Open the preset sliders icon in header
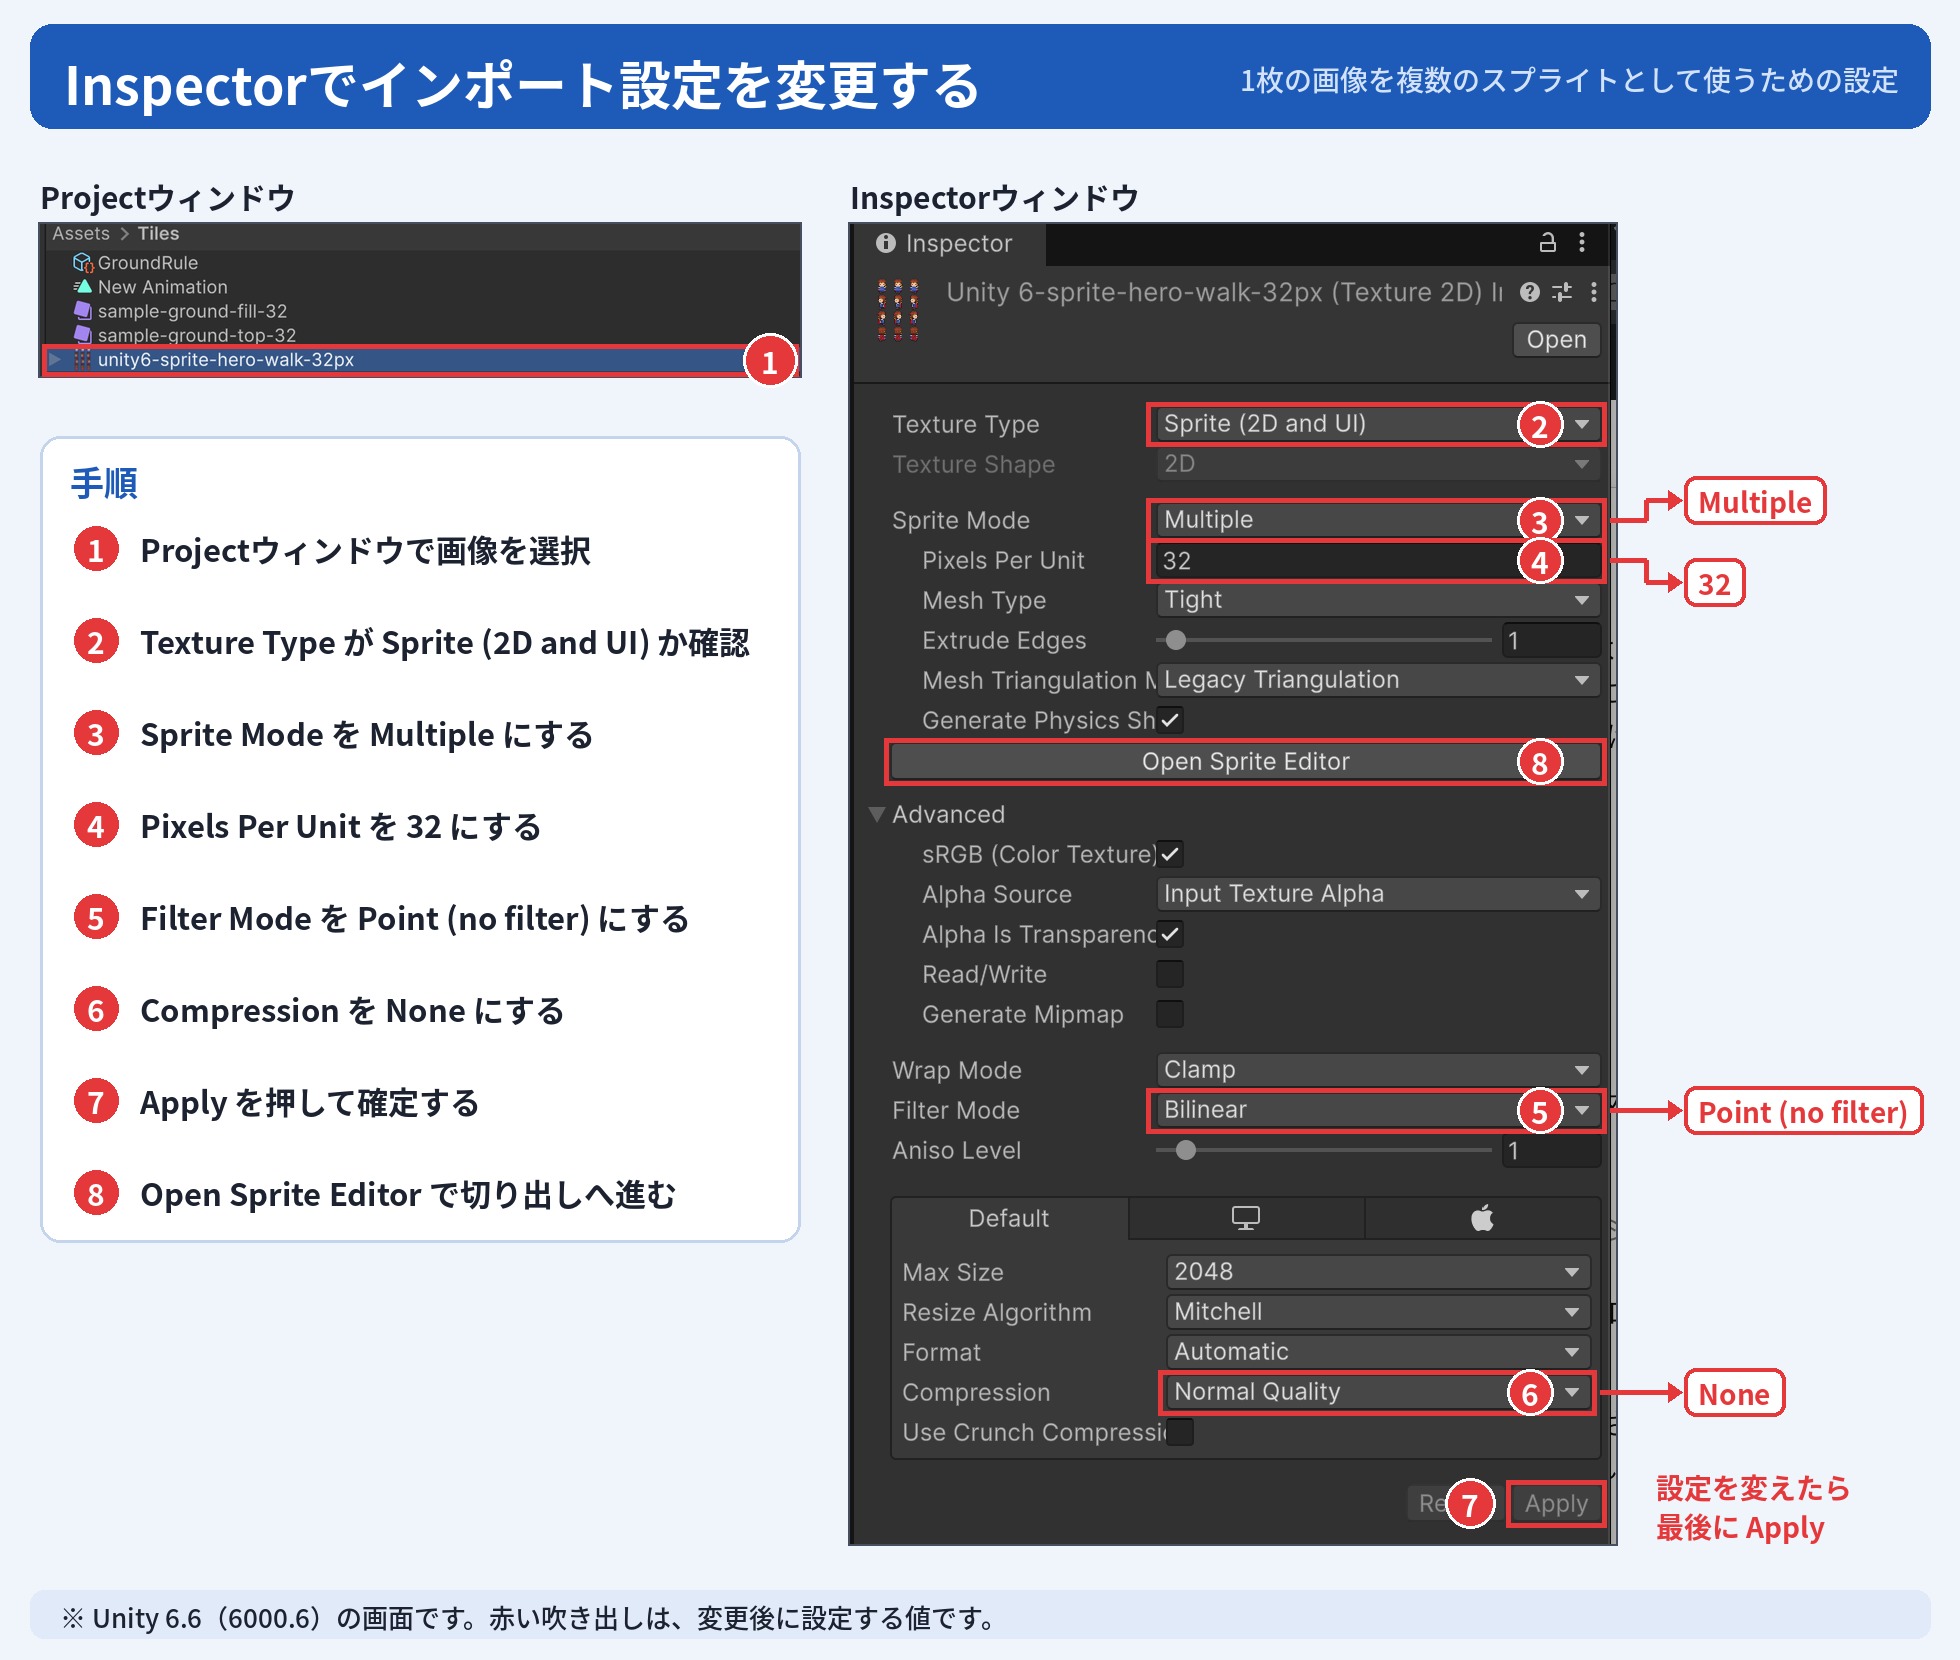The width and height of the screenshot is (1960, 1660). tap(1562, 292)
